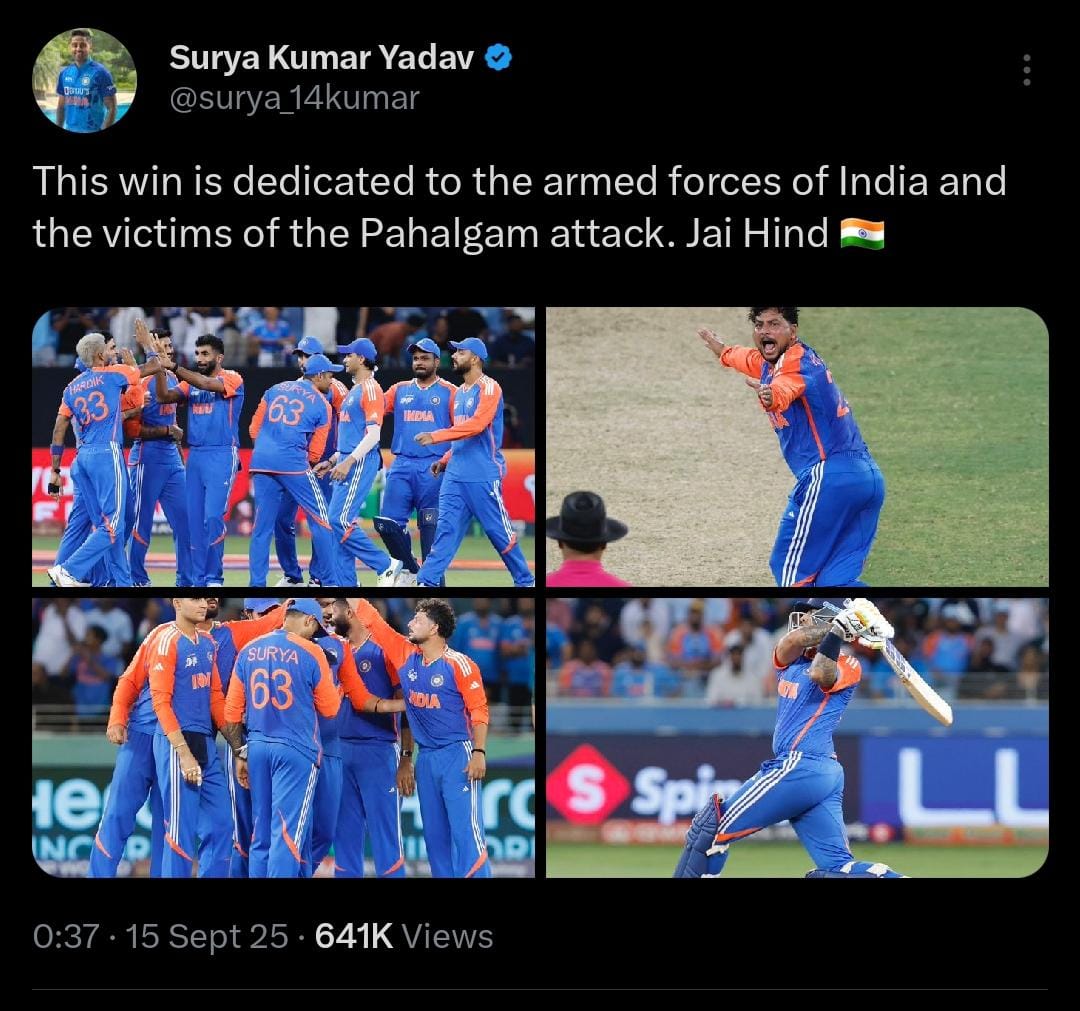
Task: Click the 0:37 post timestamp
Action: coord(66,937)
